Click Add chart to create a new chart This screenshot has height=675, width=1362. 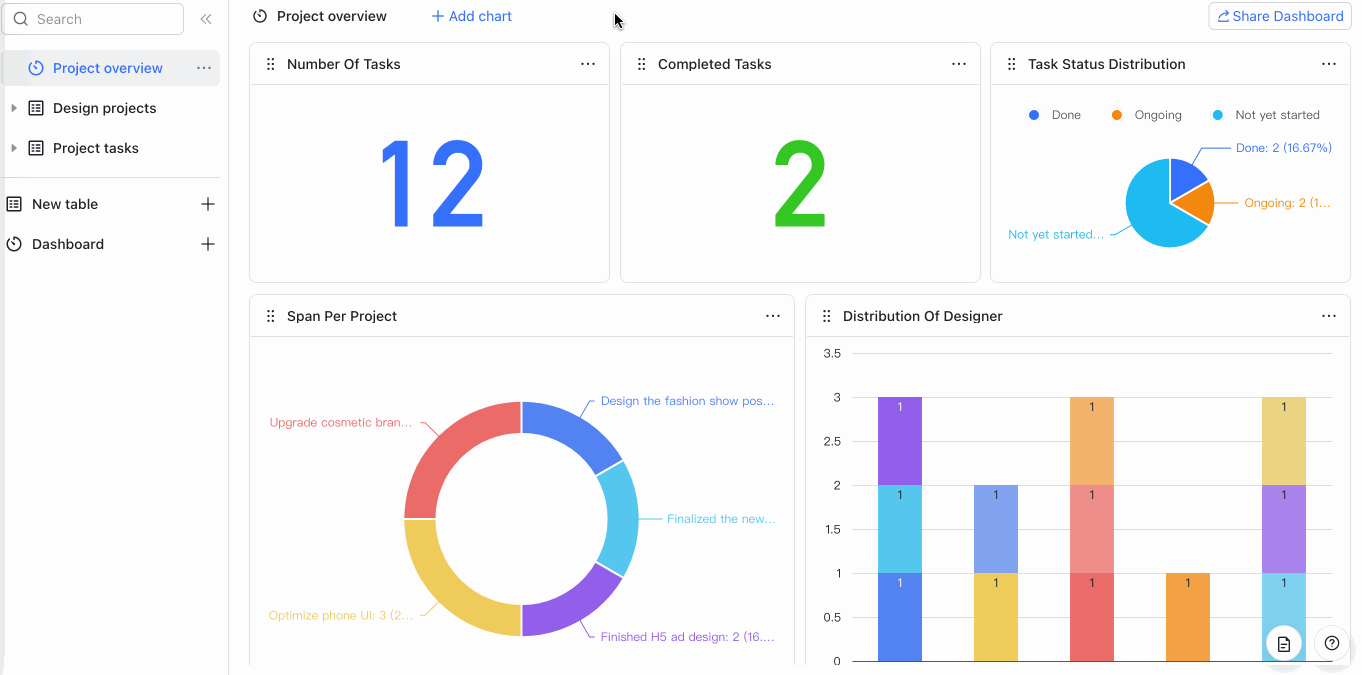[471, 16]
